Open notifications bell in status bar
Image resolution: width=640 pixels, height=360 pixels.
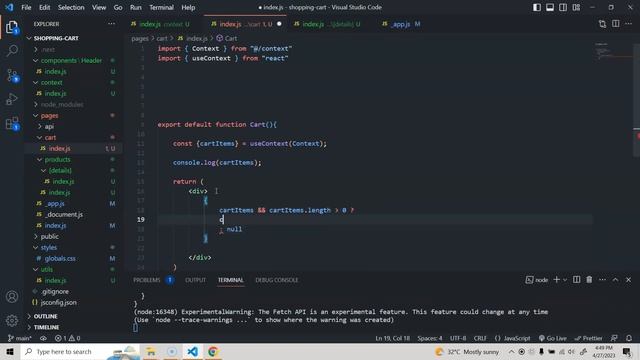click(629, 338)
